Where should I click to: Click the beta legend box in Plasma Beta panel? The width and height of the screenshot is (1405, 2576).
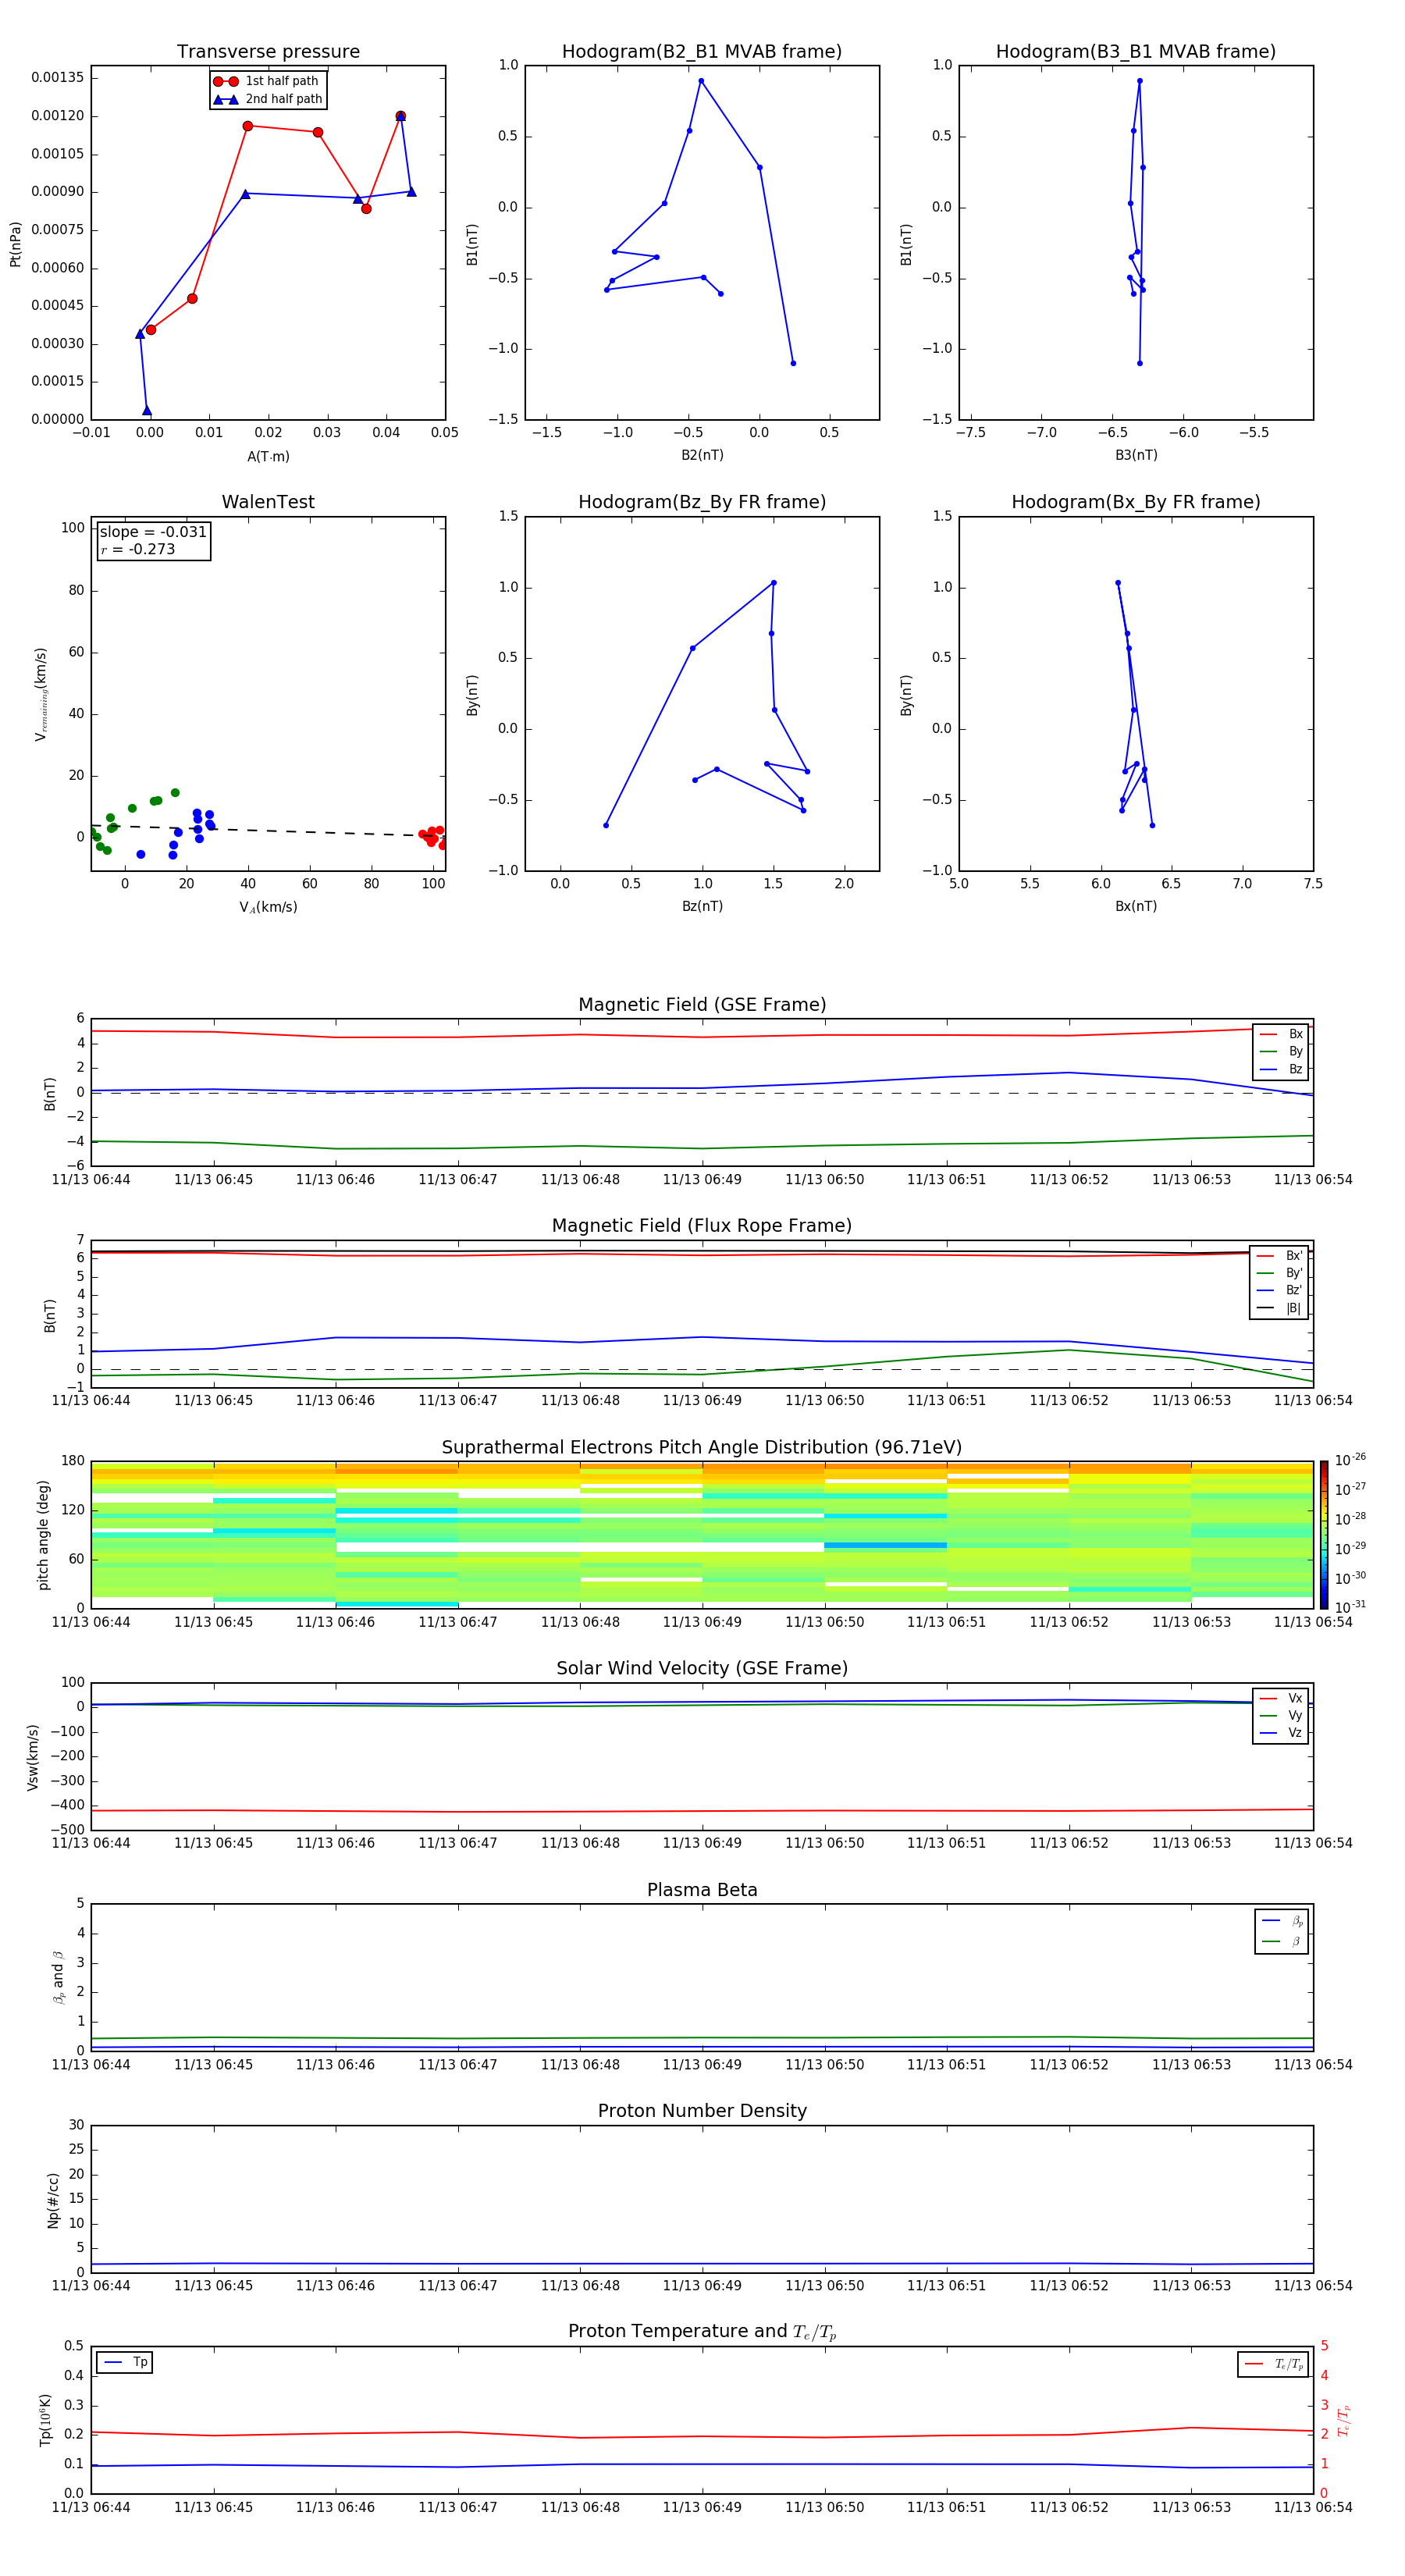[1281, 1931]
